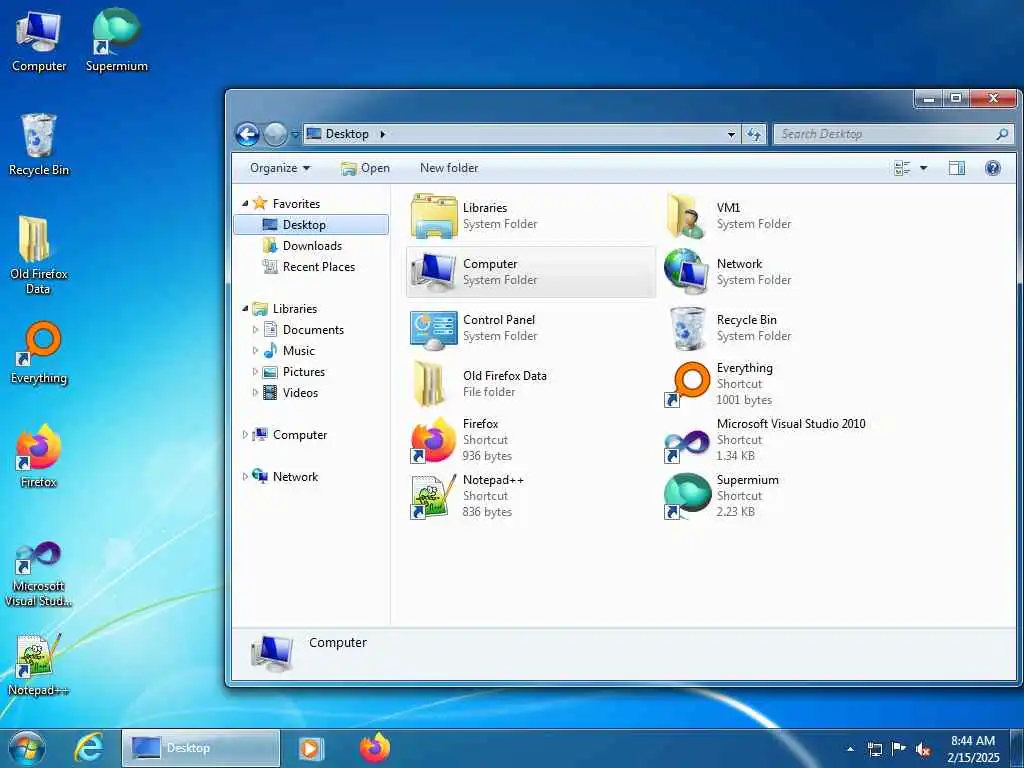
Task: Expand the Pictures library node
Action: coord(255,372)
